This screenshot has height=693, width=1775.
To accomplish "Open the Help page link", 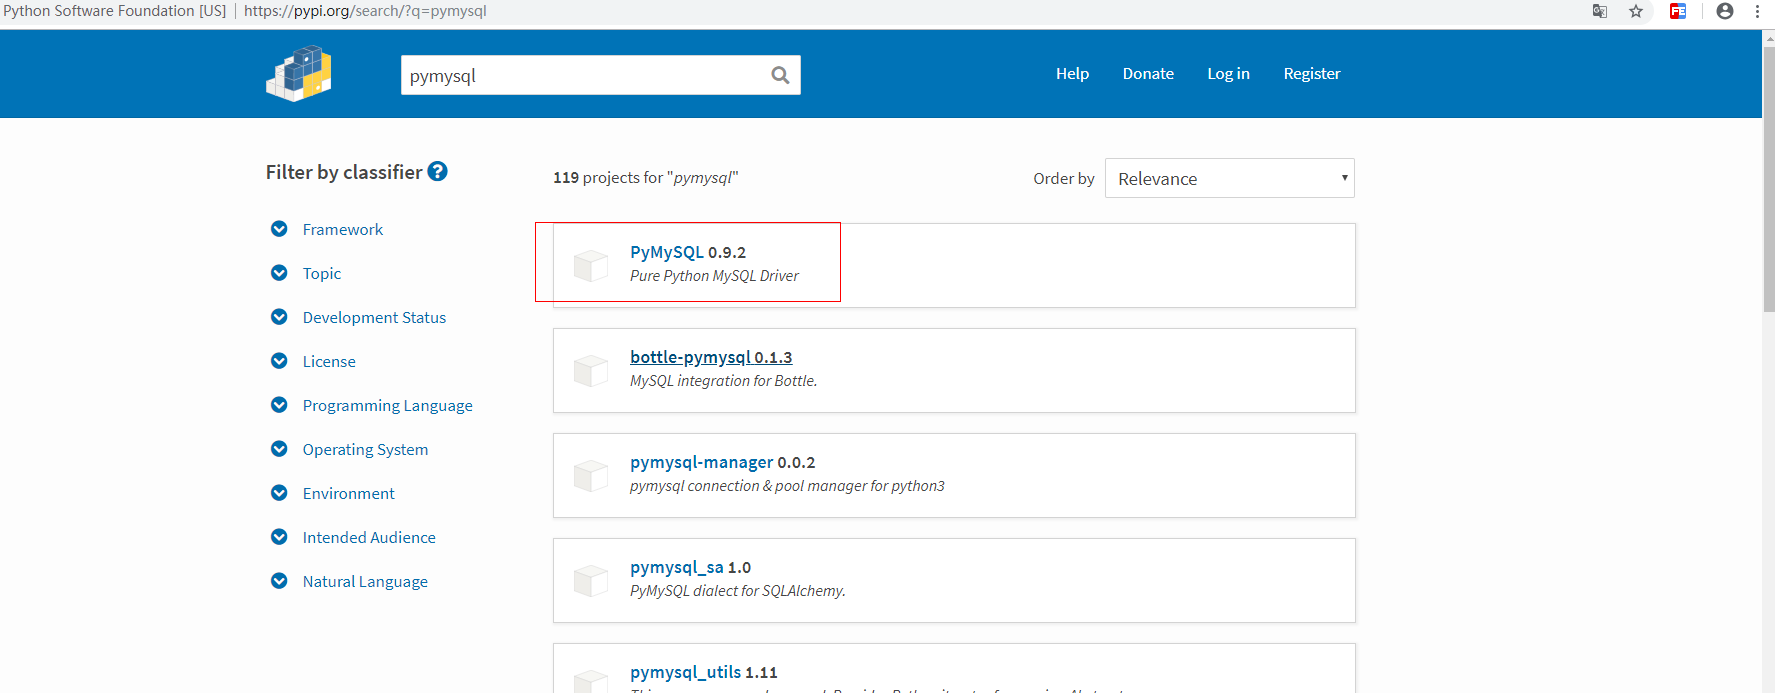I will [x=1072, y=74].
